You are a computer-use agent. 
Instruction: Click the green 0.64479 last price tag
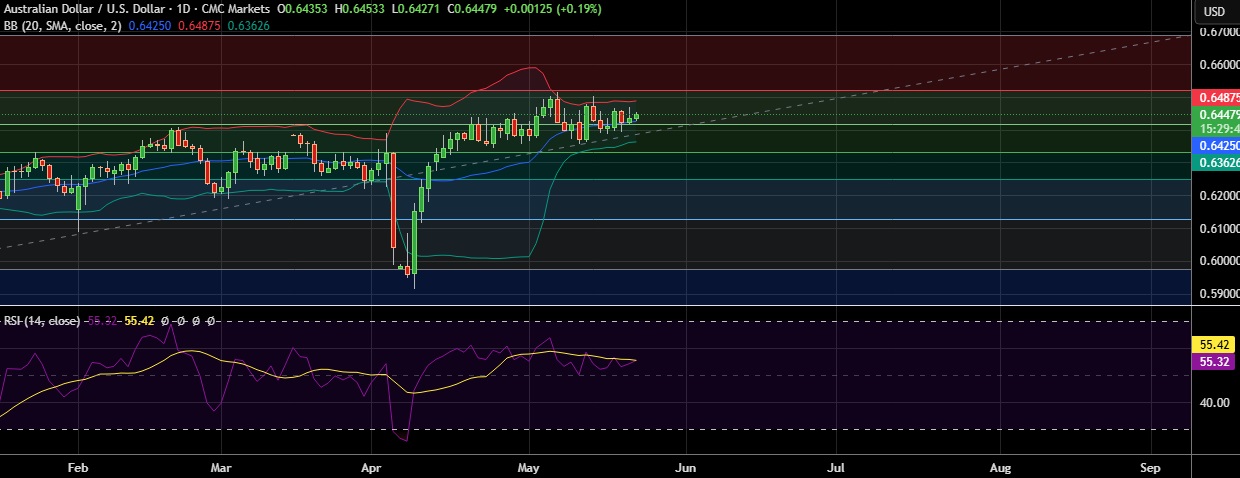pos(1214,114)
